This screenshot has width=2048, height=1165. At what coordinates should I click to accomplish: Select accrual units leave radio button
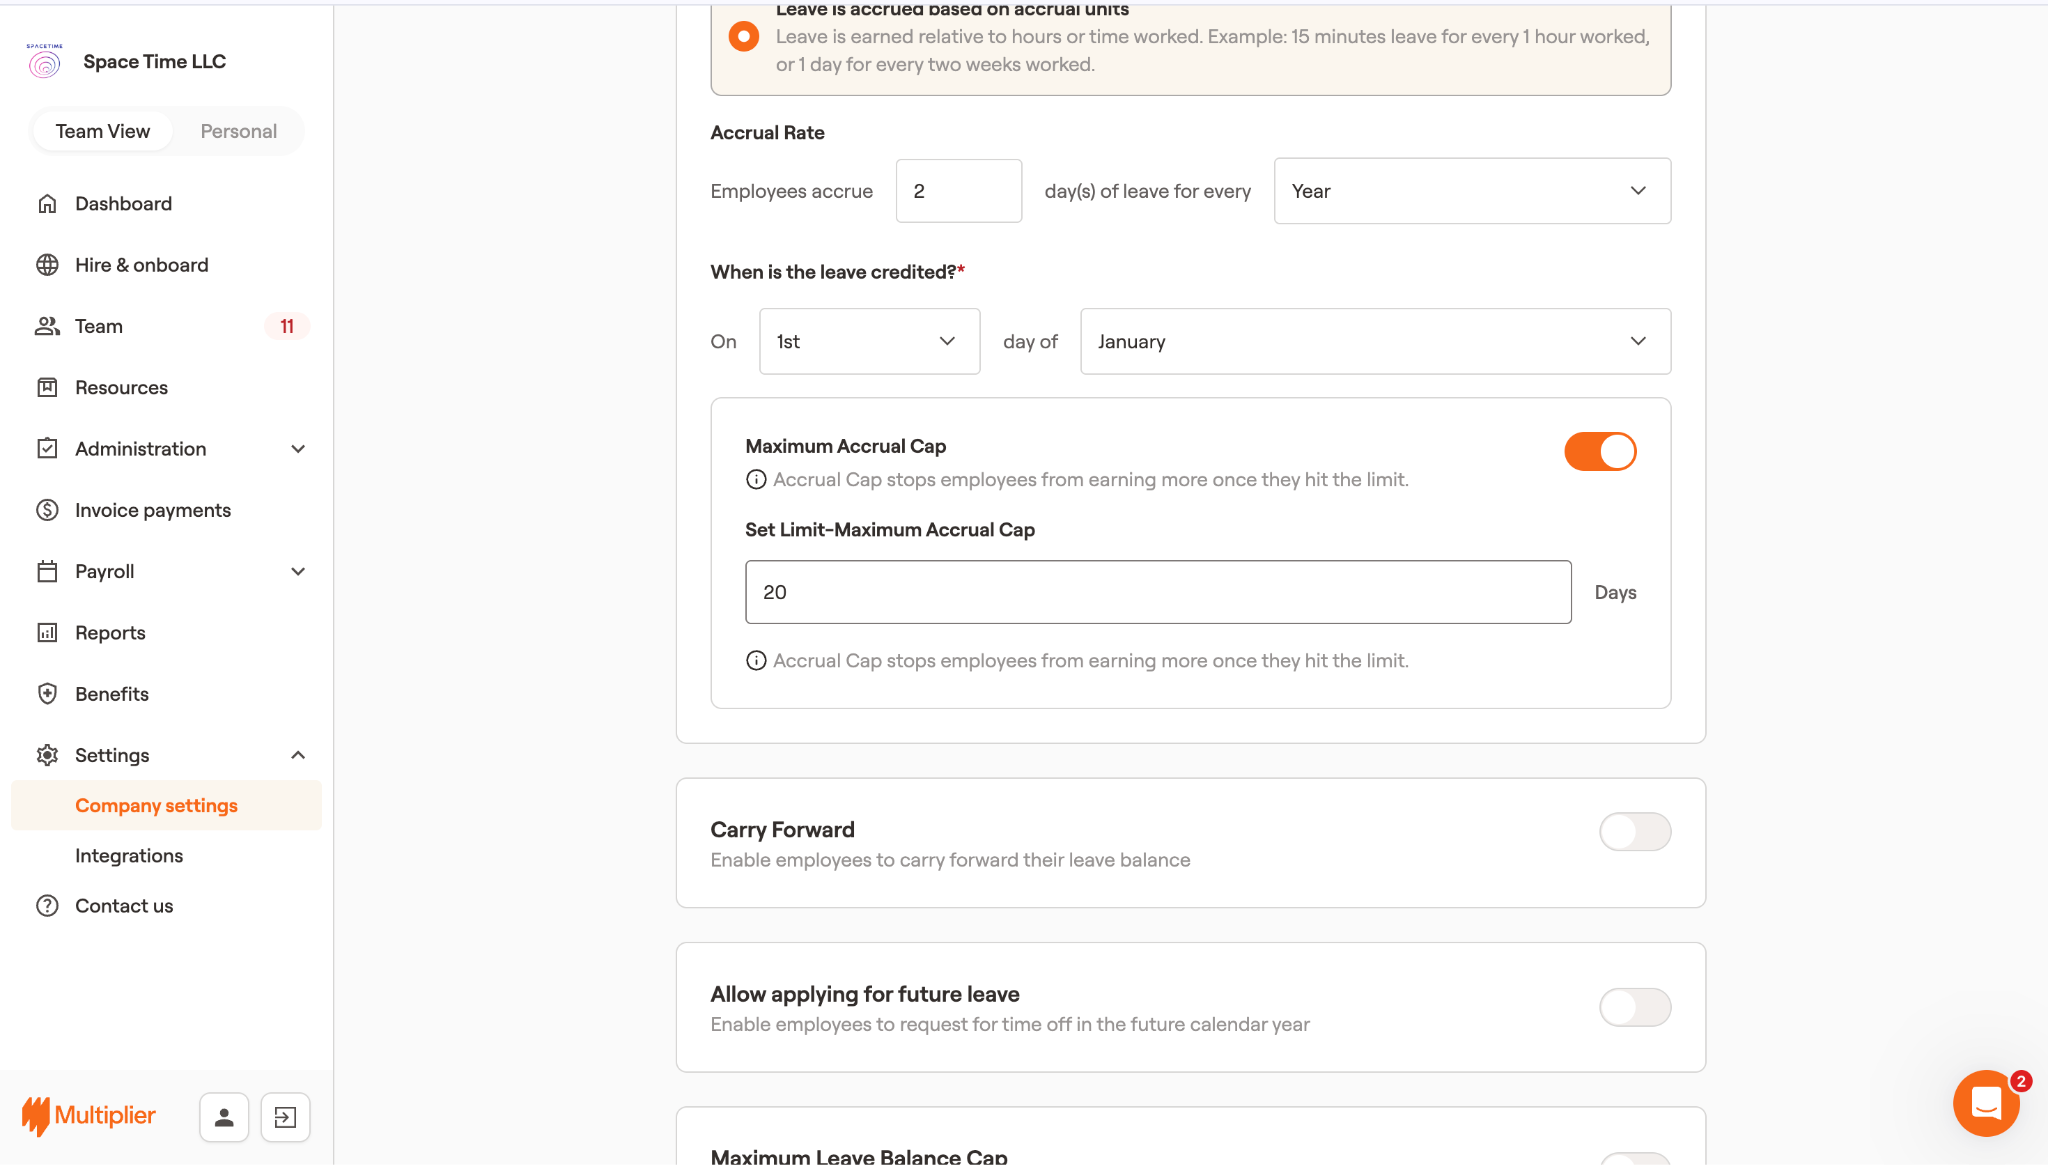(x=743, y=37)
